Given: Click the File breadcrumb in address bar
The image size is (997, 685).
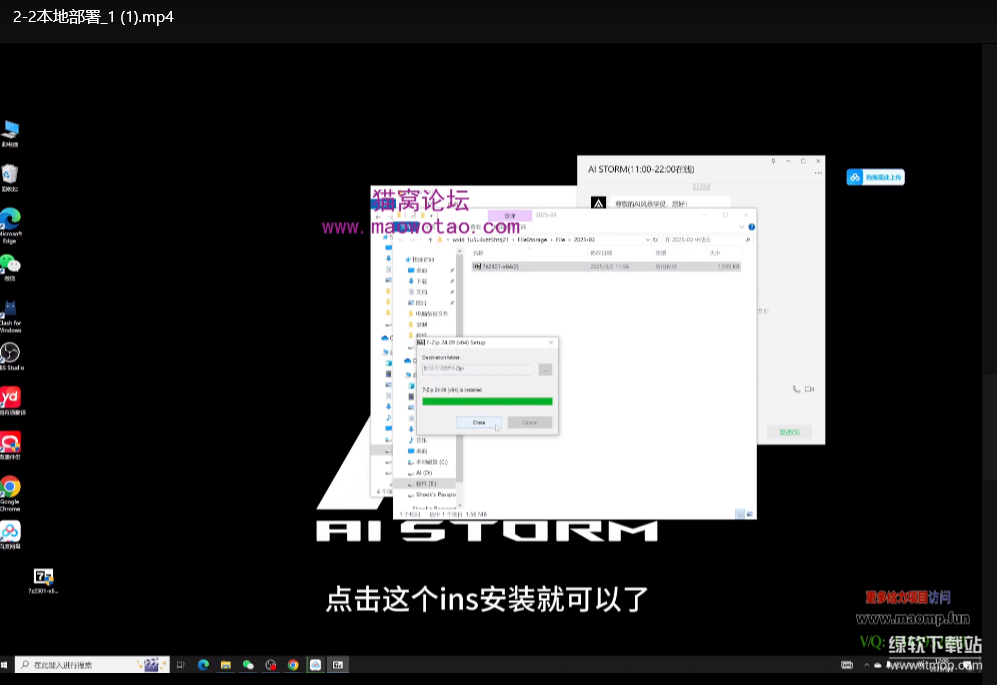Looking at the screenshot, I should tap(560, 240).
